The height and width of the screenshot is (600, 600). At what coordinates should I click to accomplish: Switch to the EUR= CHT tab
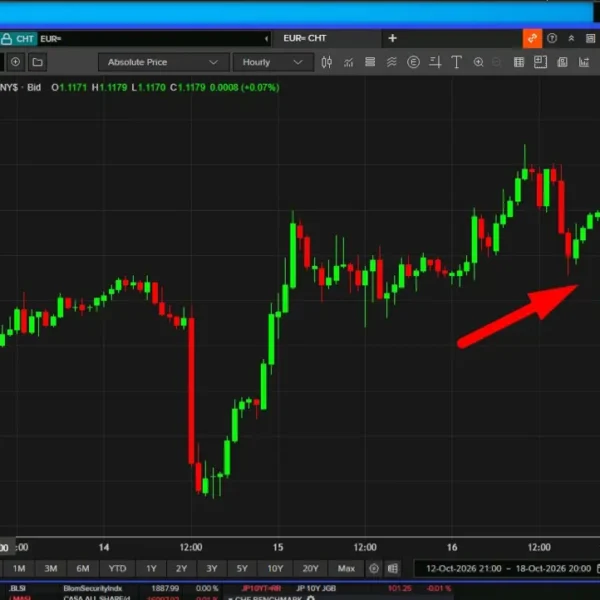pos(305,38)
